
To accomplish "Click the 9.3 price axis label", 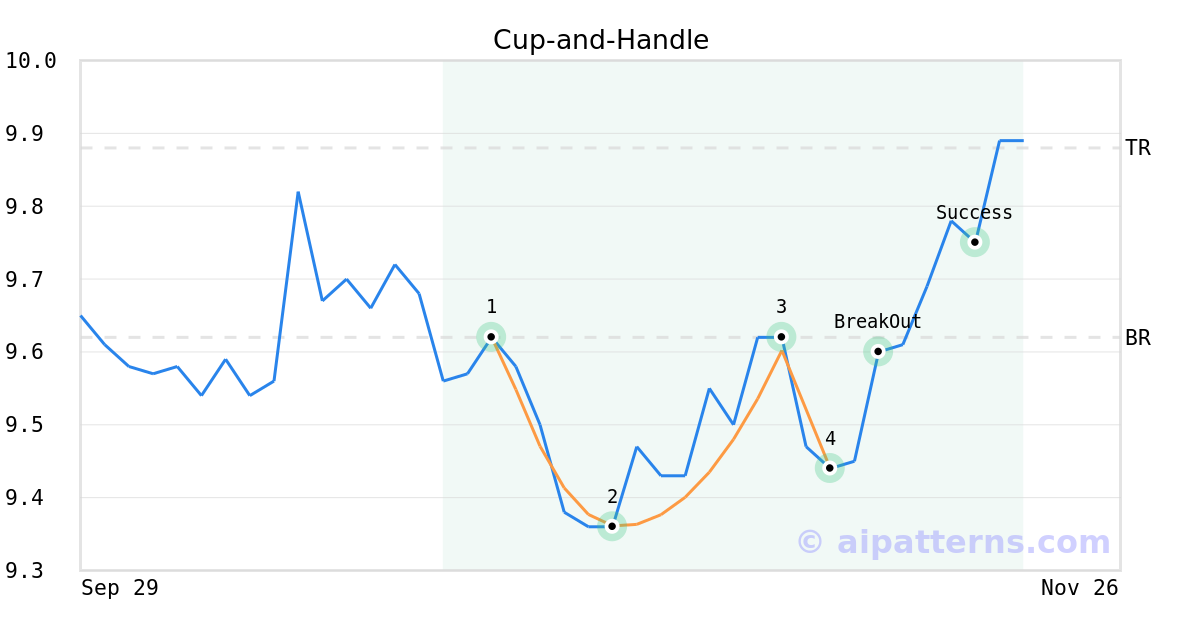I will (31, 571).
